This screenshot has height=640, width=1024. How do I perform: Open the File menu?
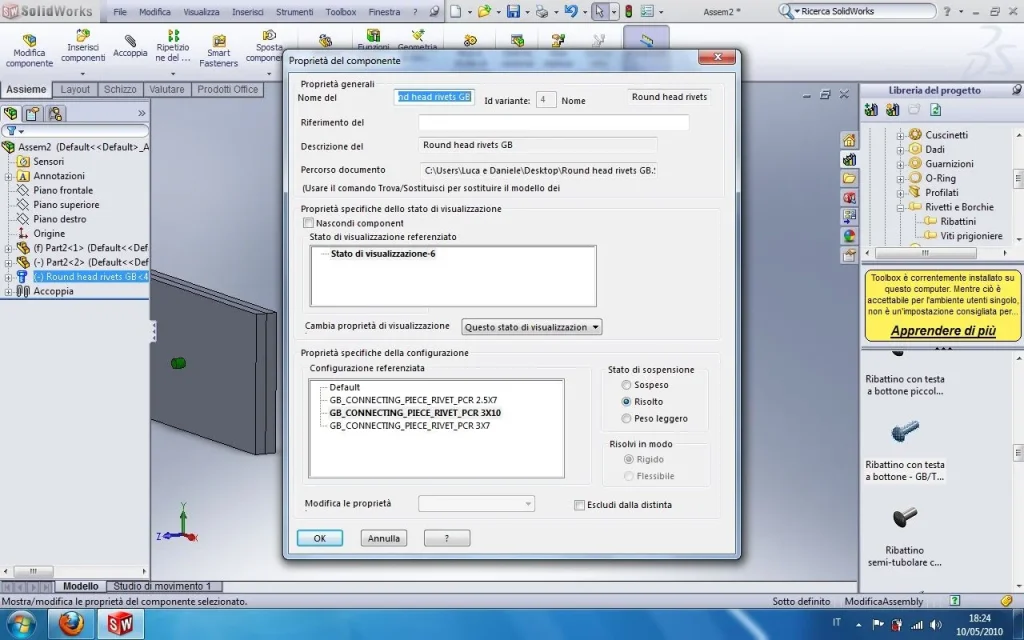pyautogui.click(x=120, y=12)
